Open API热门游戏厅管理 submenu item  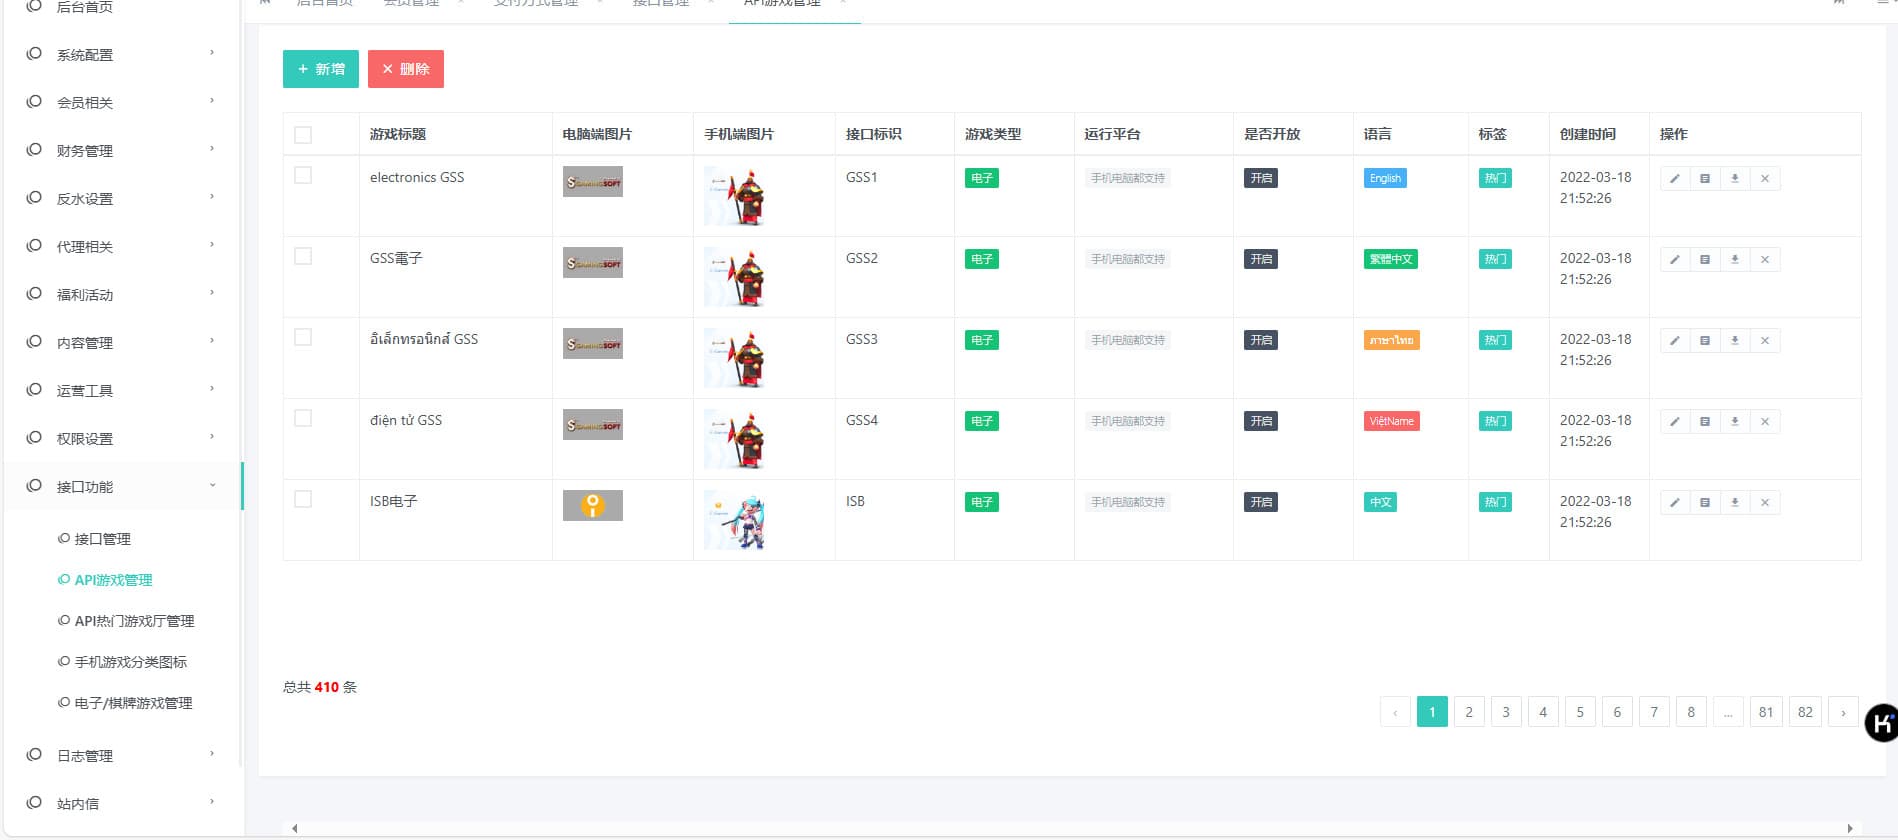click(x=134, y=621)
